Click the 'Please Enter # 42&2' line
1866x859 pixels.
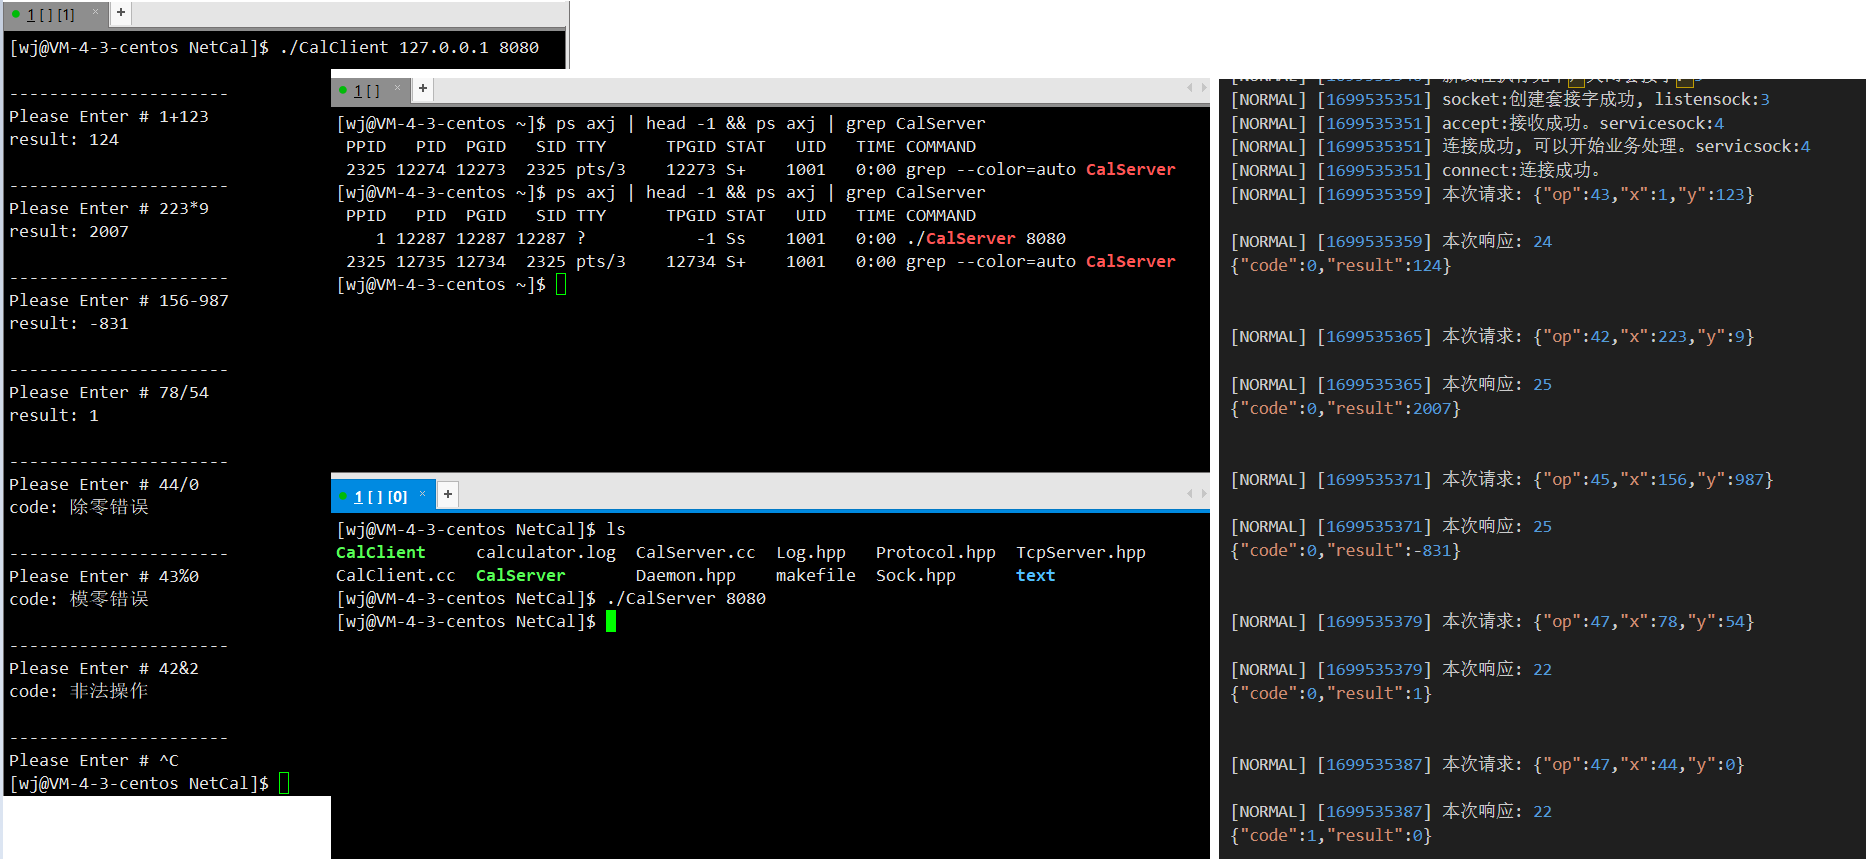[104, 669]
